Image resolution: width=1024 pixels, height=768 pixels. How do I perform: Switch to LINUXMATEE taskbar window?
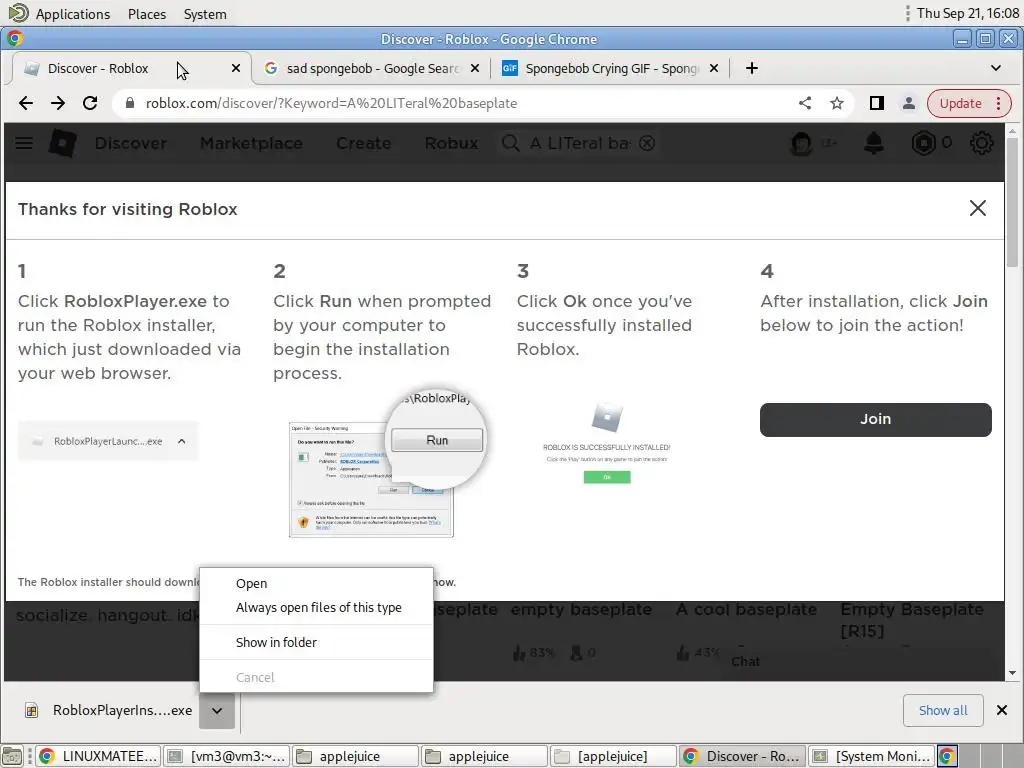pos(97,756)
